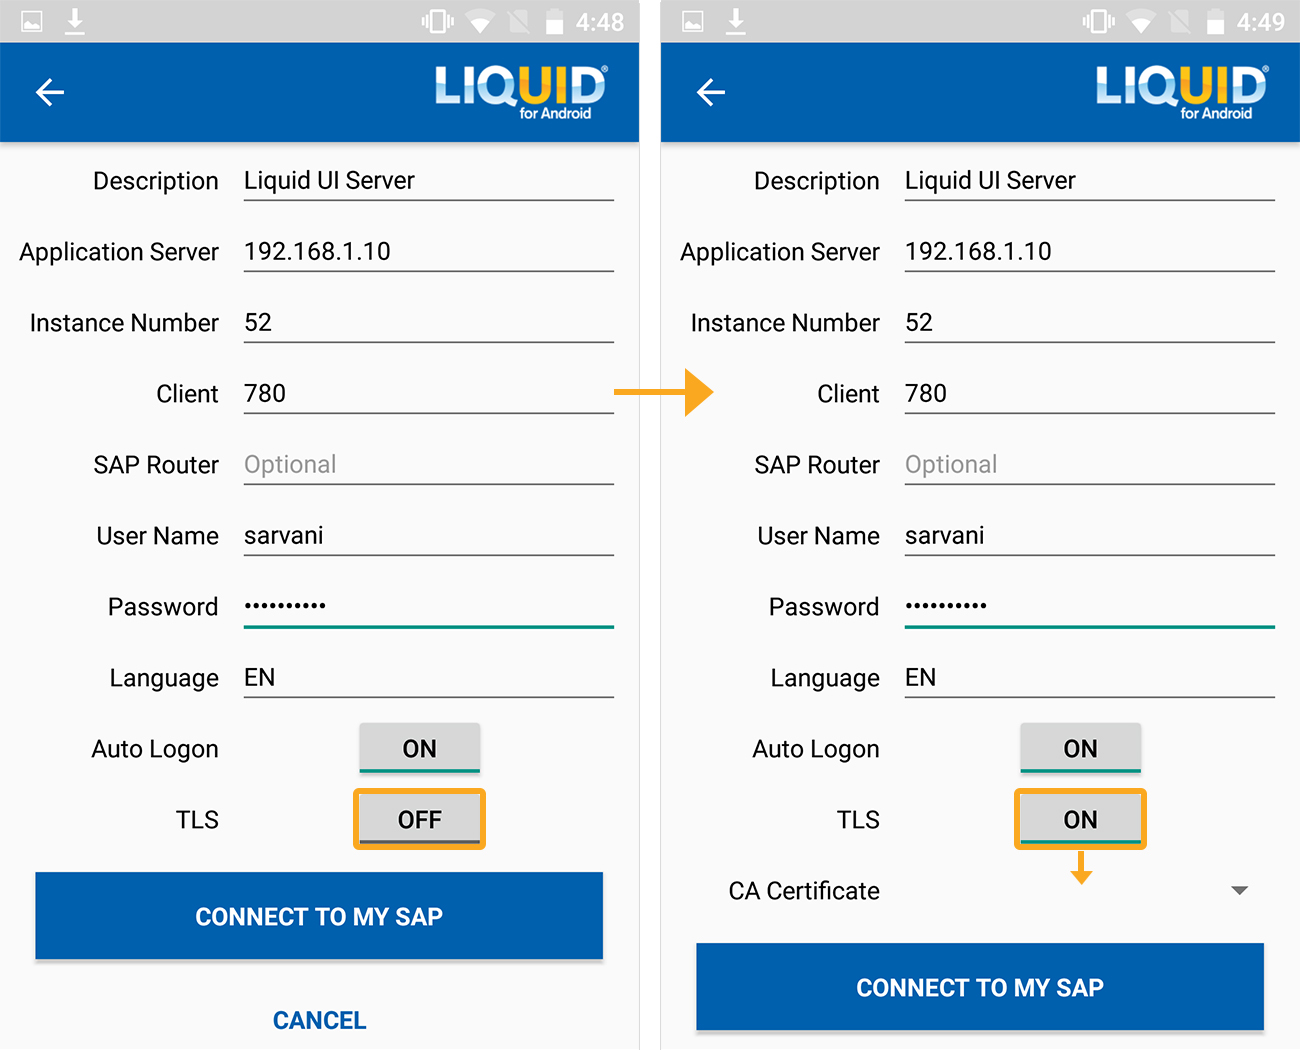Tap the battery icon in right status bar
Viewport: 1300px width, 1050px height.
click(x=1215, y=21)
